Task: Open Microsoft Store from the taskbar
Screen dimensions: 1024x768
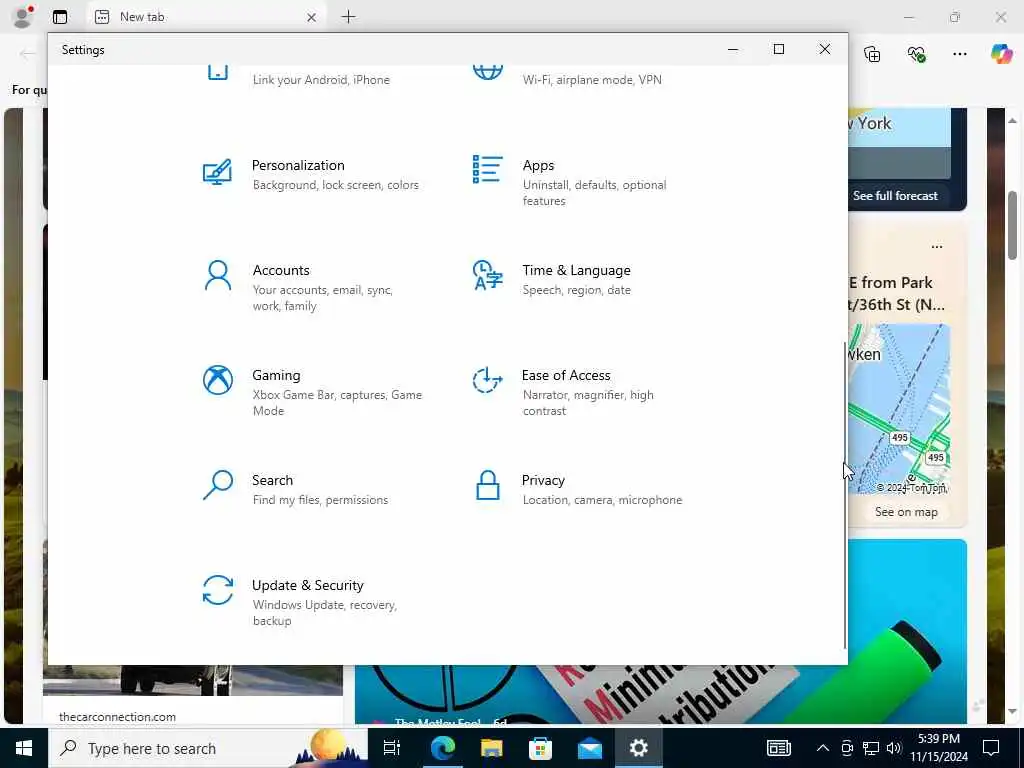Action: [540, 748]
